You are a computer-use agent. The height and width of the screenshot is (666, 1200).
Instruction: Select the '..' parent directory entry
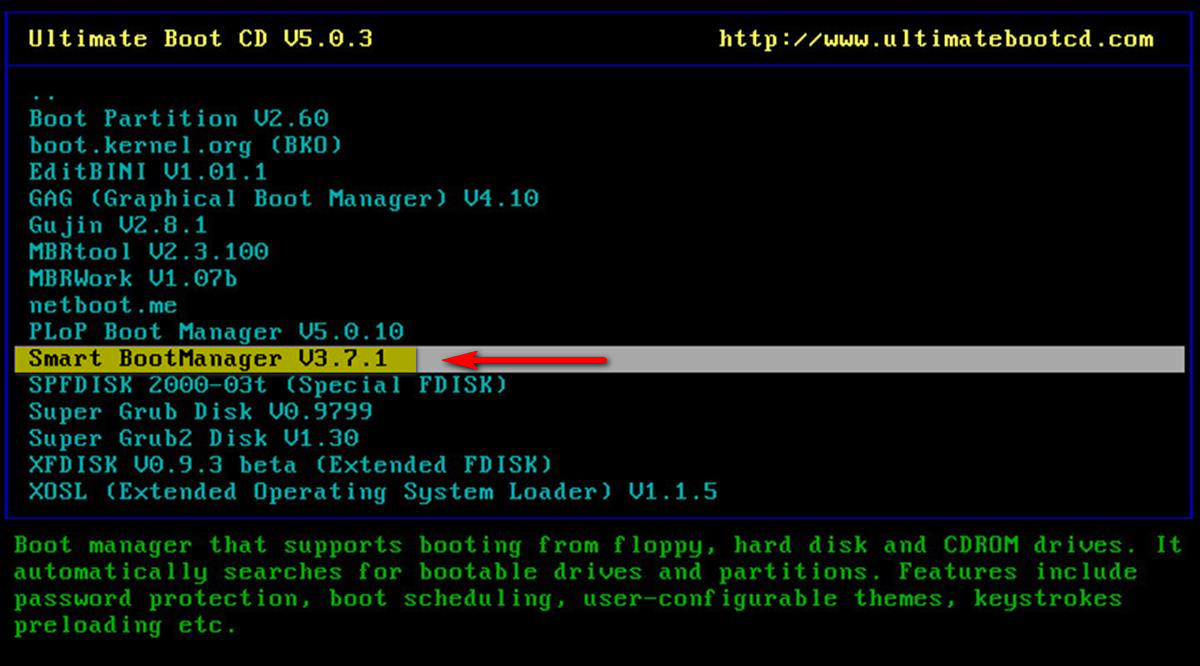point(42,96)
